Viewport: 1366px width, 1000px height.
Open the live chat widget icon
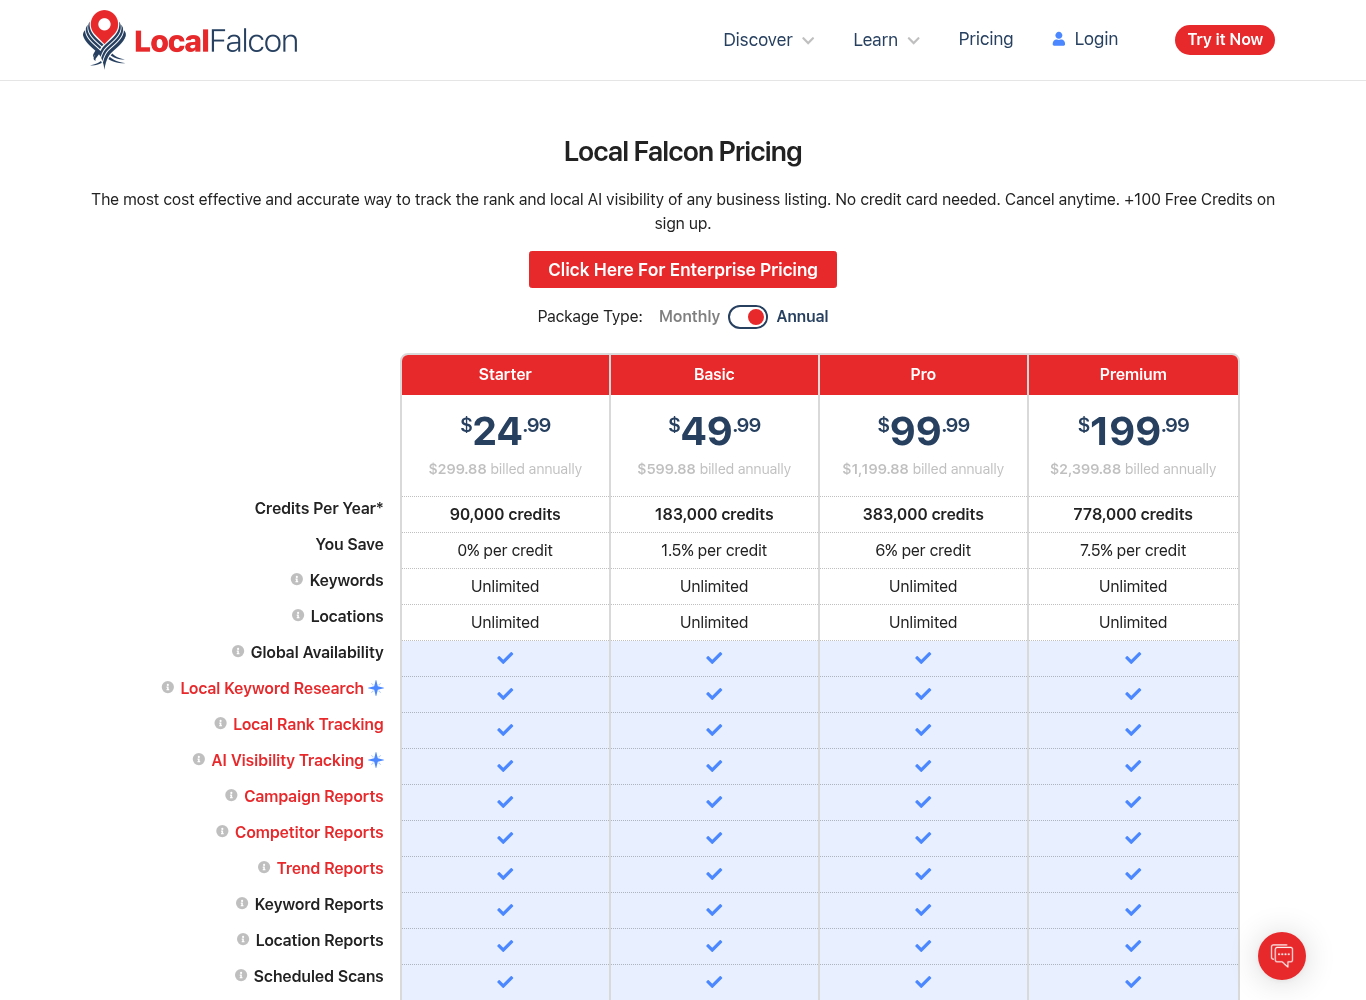[x=1282, y=955]
